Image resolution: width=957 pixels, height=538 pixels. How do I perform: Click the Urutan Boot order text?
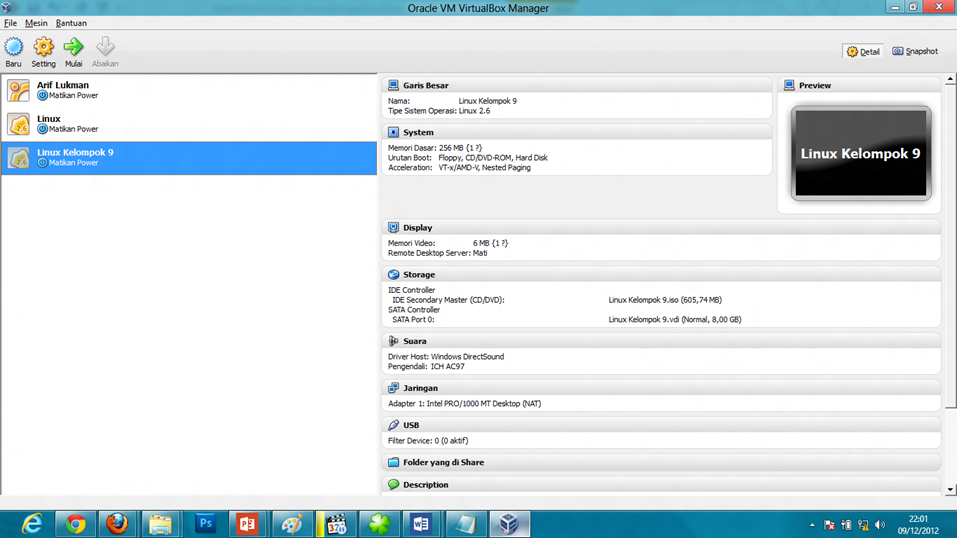point(468,158)
